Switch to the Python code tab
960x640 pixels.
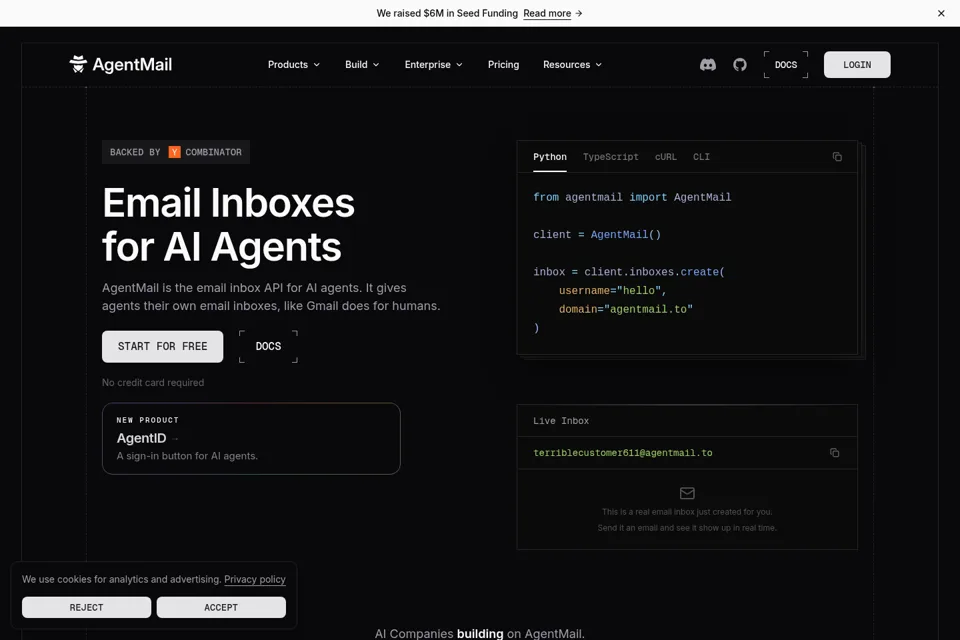[x=550, y=157]
